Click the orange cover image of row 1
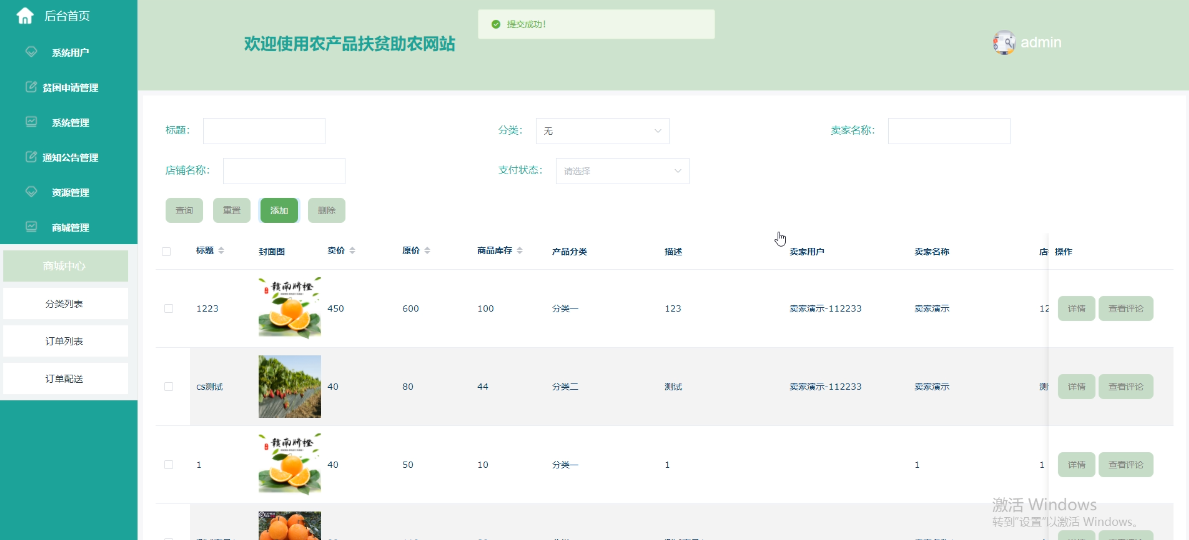Viewport: 1189px width, 540px height. [x=290, y=464]
